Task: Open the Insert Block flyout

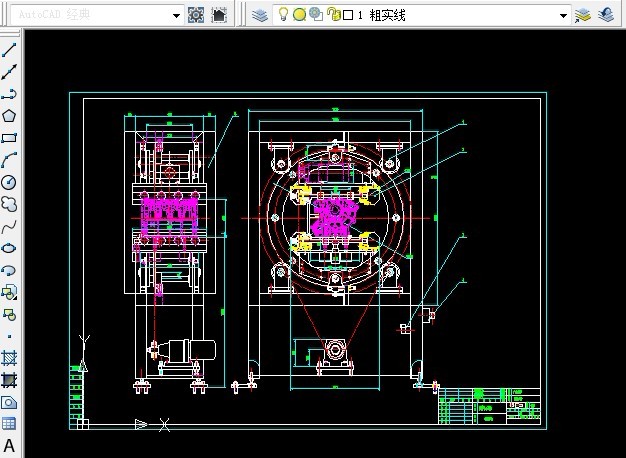Action: pyautogui.click(x=9, y=292)
